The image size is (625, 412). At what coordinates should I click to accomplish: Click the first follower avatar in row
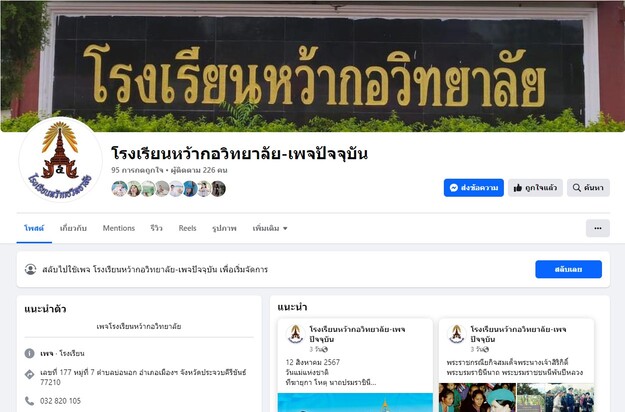[119, 188]
